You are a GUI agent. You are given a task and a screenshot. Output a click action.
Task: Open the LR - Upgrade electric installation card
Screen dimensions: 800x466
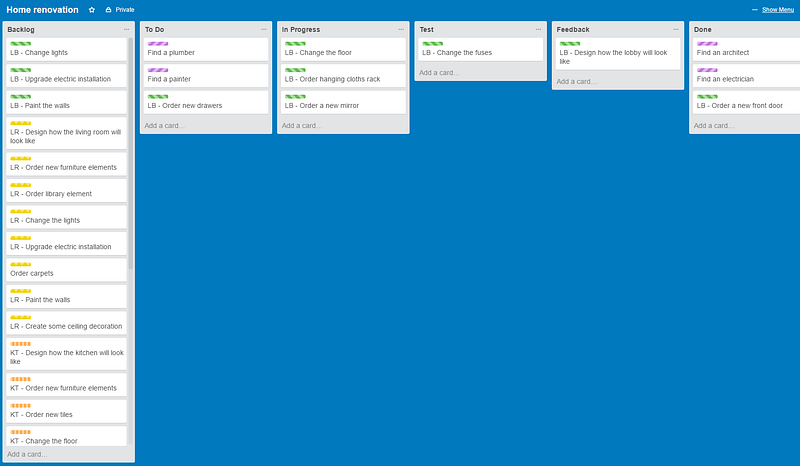click(x=66, y=244)
